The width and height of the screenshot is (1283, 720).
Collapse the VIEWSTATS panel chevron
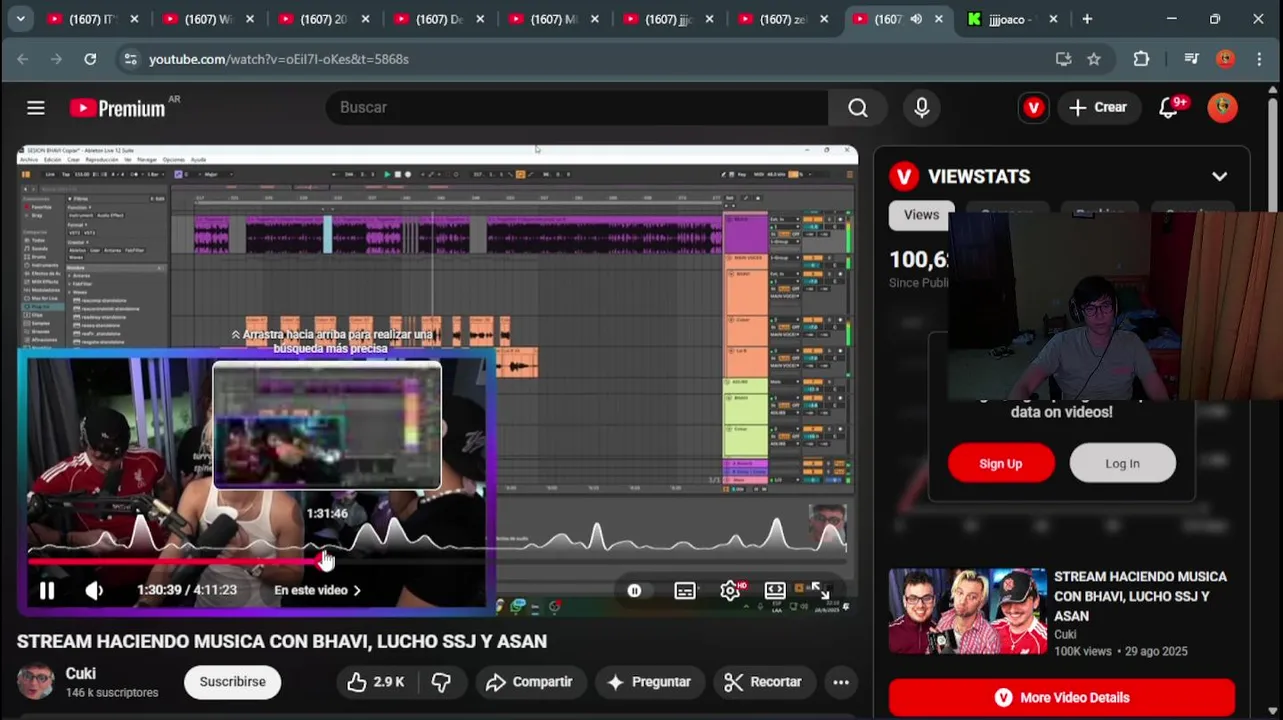pyautogui.click(x=1219, y=177)
